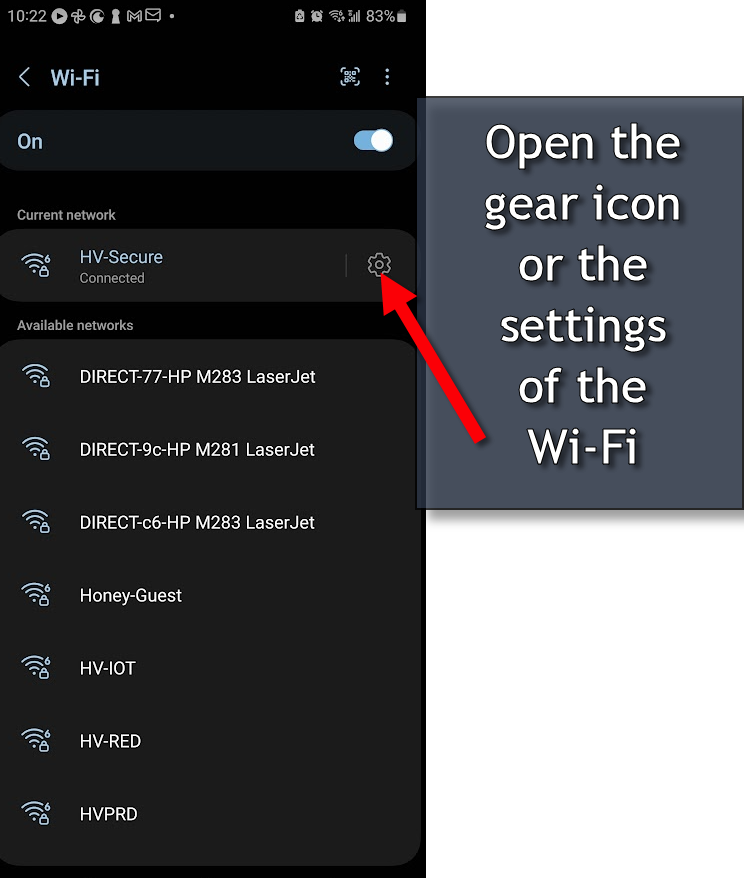Tap the HV-RED network name
Screen dimensions: 744x878
coord(110,741)
